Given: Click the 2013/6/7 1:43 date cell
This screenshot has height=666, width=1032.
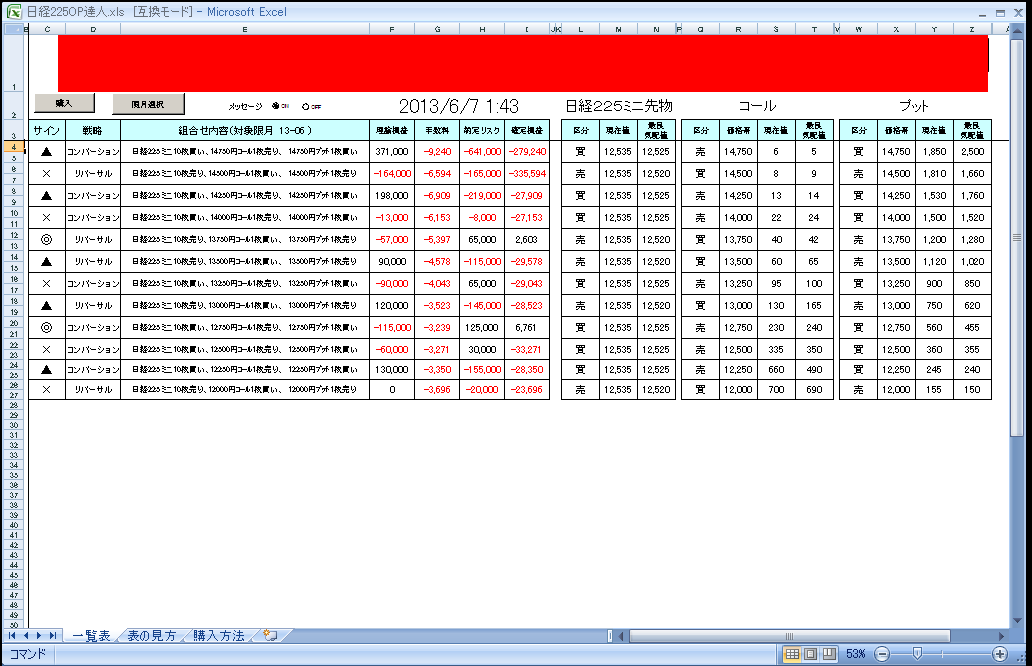Looking at the screenshot, I should [459, 106].
